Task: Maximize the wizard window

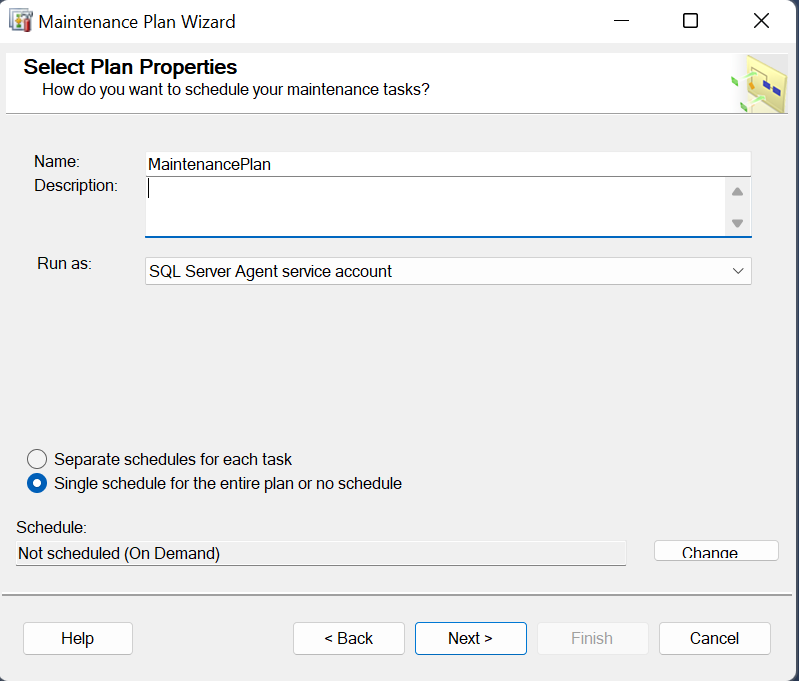Action: (690, 21)
